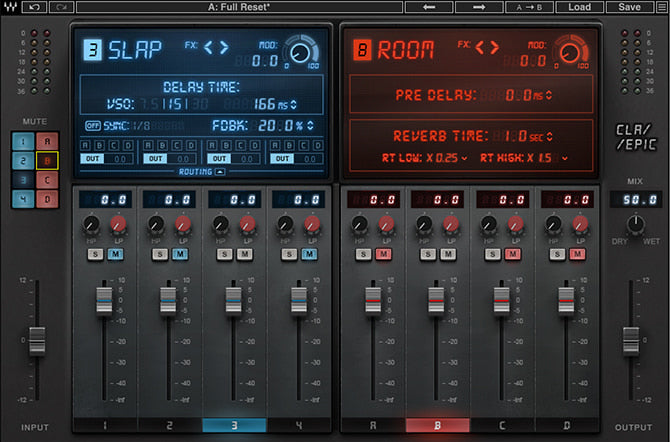
Task: Select OUT in first routing group
Action: 92,159
